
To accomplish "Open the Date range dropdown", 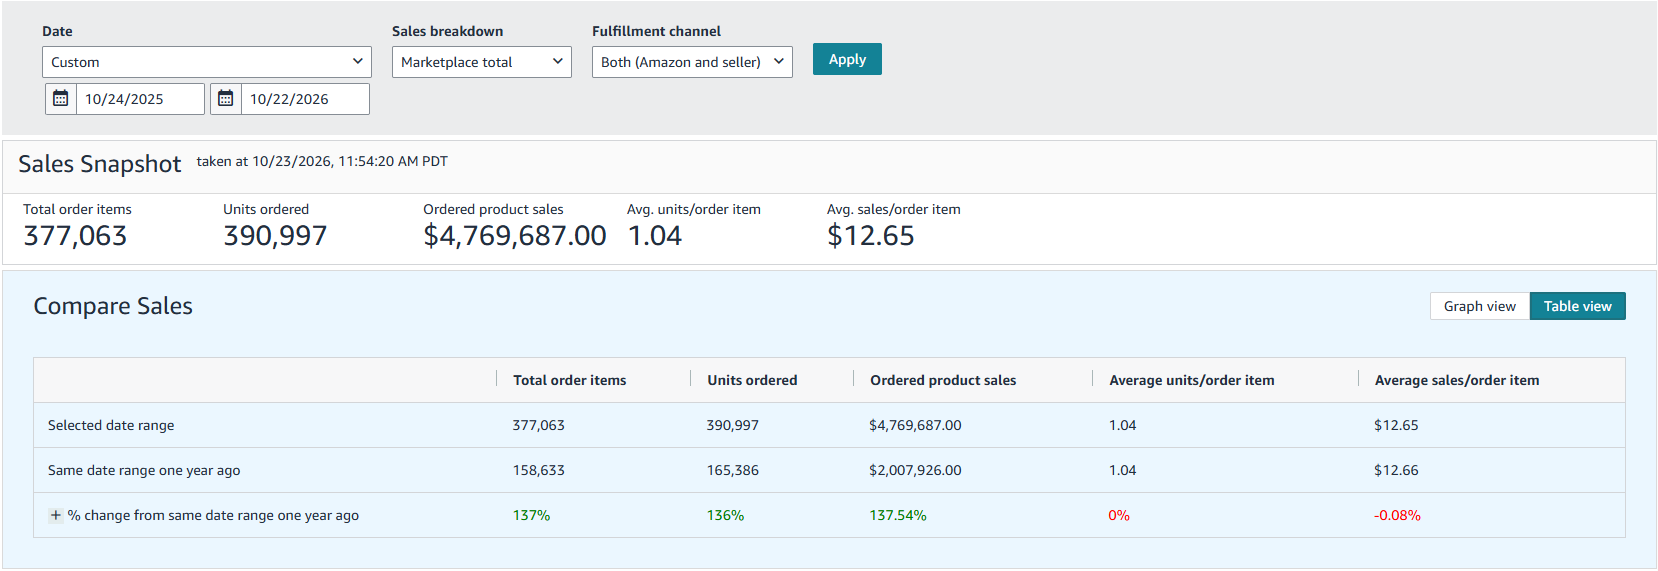I will click(x=207, y=62).
